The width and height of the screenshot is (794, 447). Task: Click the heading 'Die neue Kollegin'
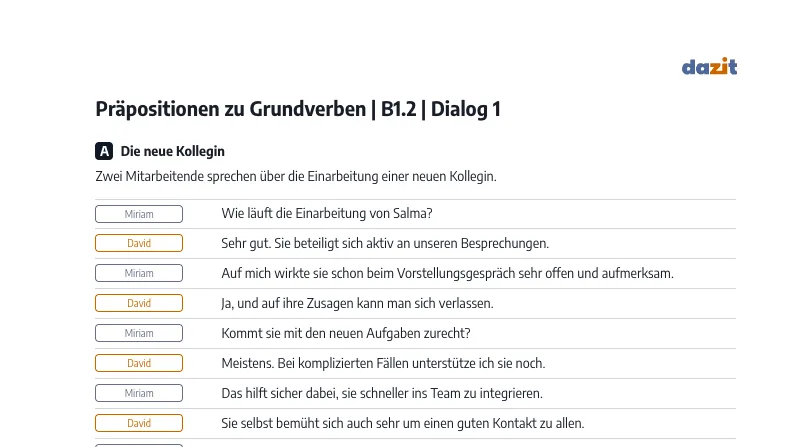(173, 151)
